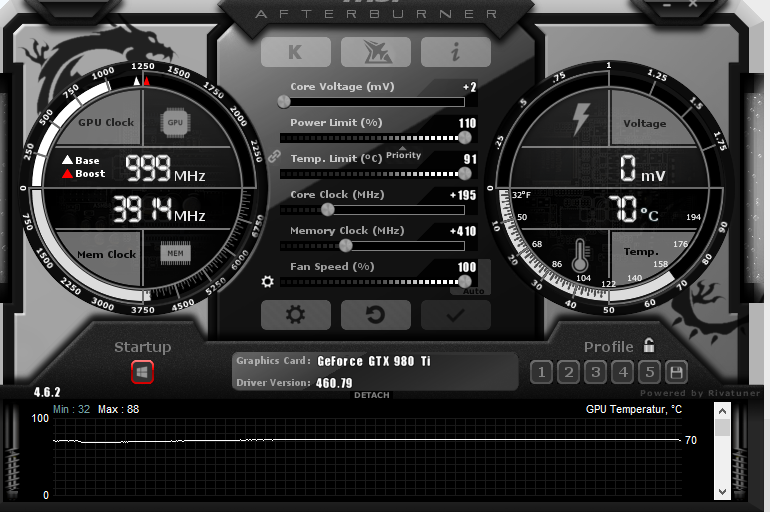770x512 pixels.
Task: Click the 'Min : 32' graph reading
Action: click(71, 409)
